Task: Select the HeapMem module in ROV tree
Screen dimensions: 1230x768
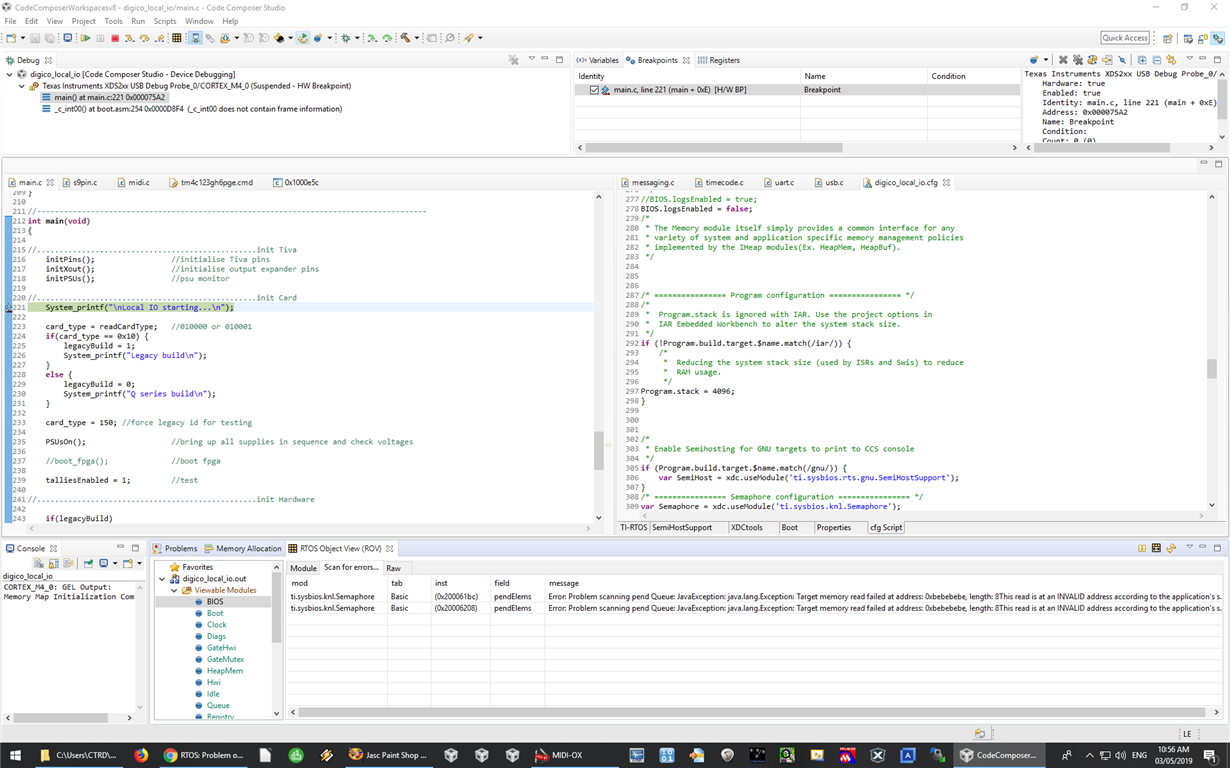Action: coord(224,671)
